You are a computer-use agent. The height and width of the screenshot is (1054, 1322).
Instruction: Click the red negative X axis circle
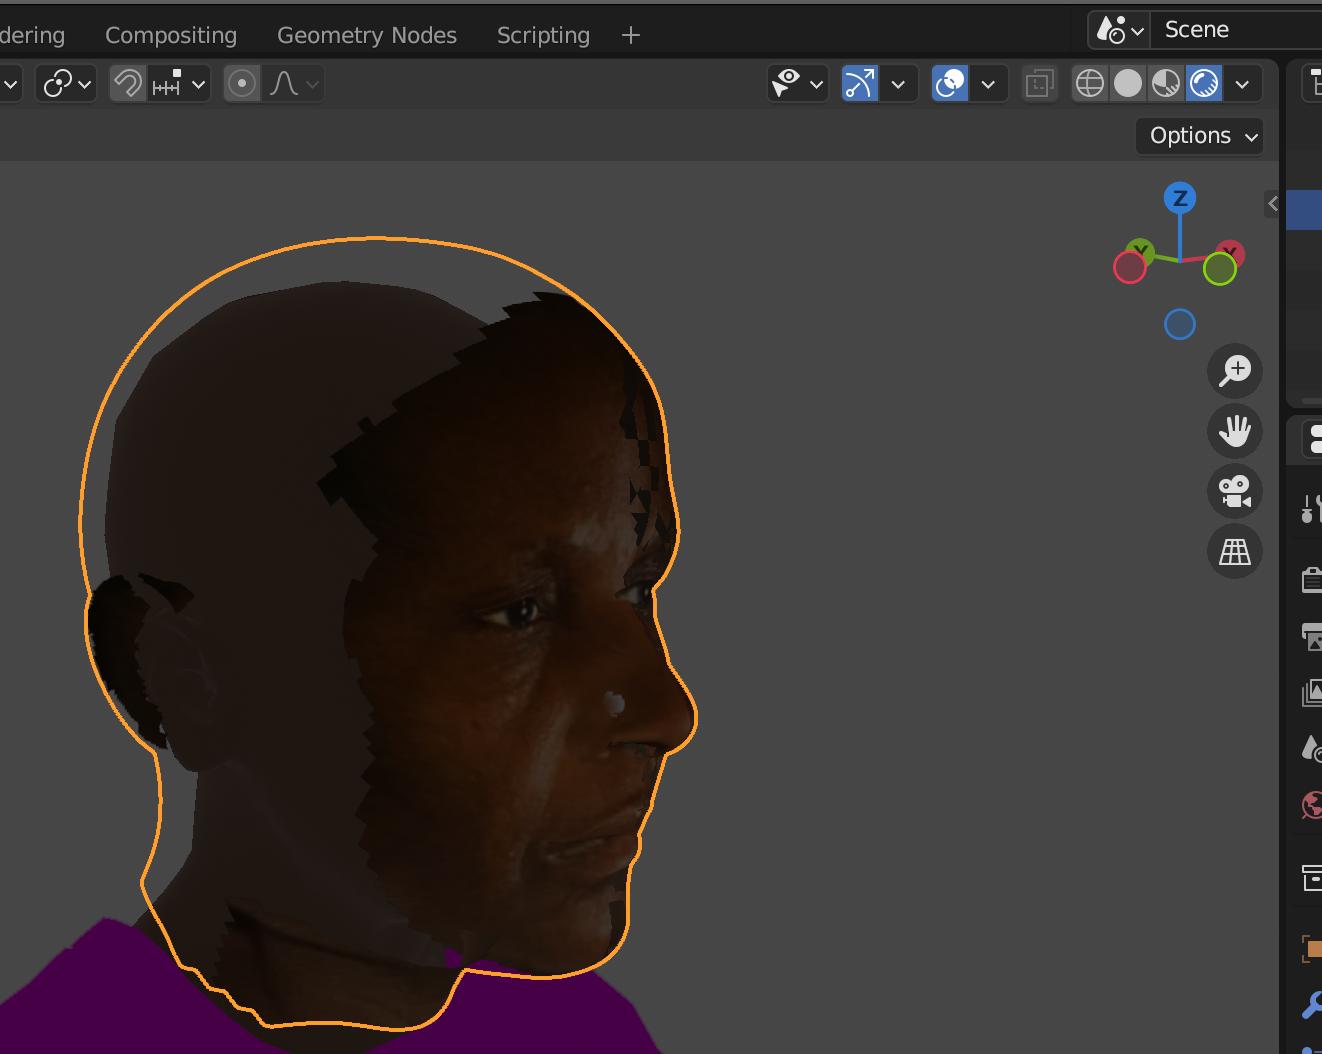(1129, 268)
